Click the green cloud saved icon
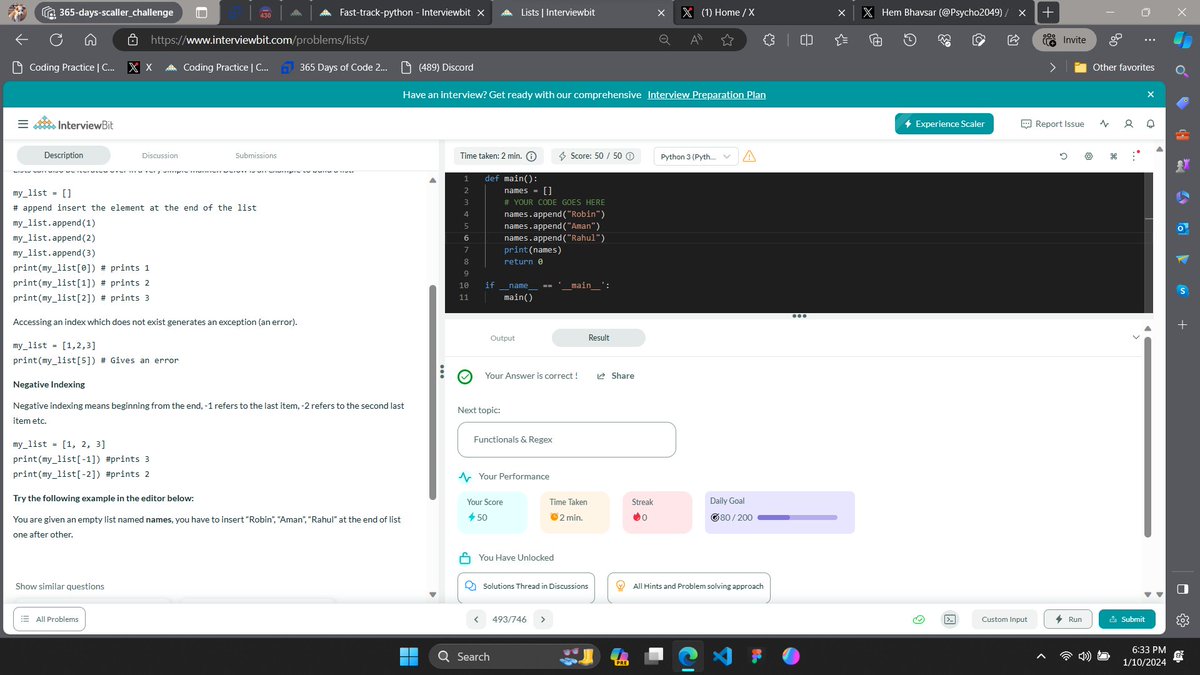The height and width of the screenshot is (675, 1200). click(918, 619)
